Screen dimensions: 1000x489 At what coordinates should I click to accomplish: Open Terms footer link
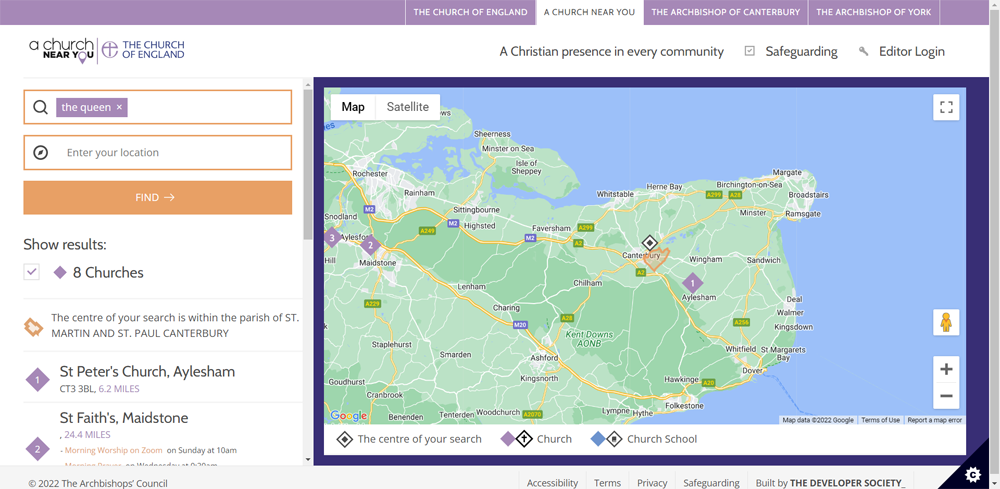(607, 483)
